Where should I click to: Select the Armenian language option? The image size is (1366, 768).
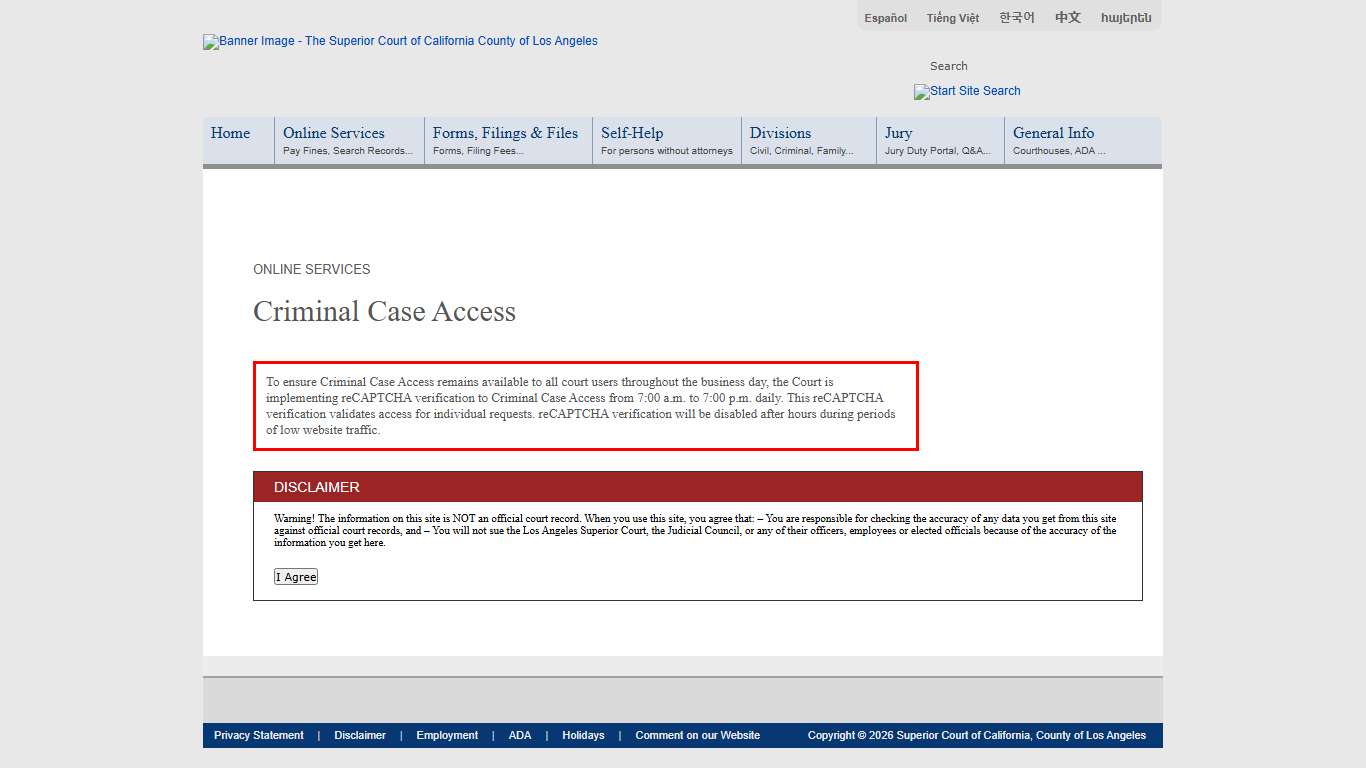tap(1125, 18)
